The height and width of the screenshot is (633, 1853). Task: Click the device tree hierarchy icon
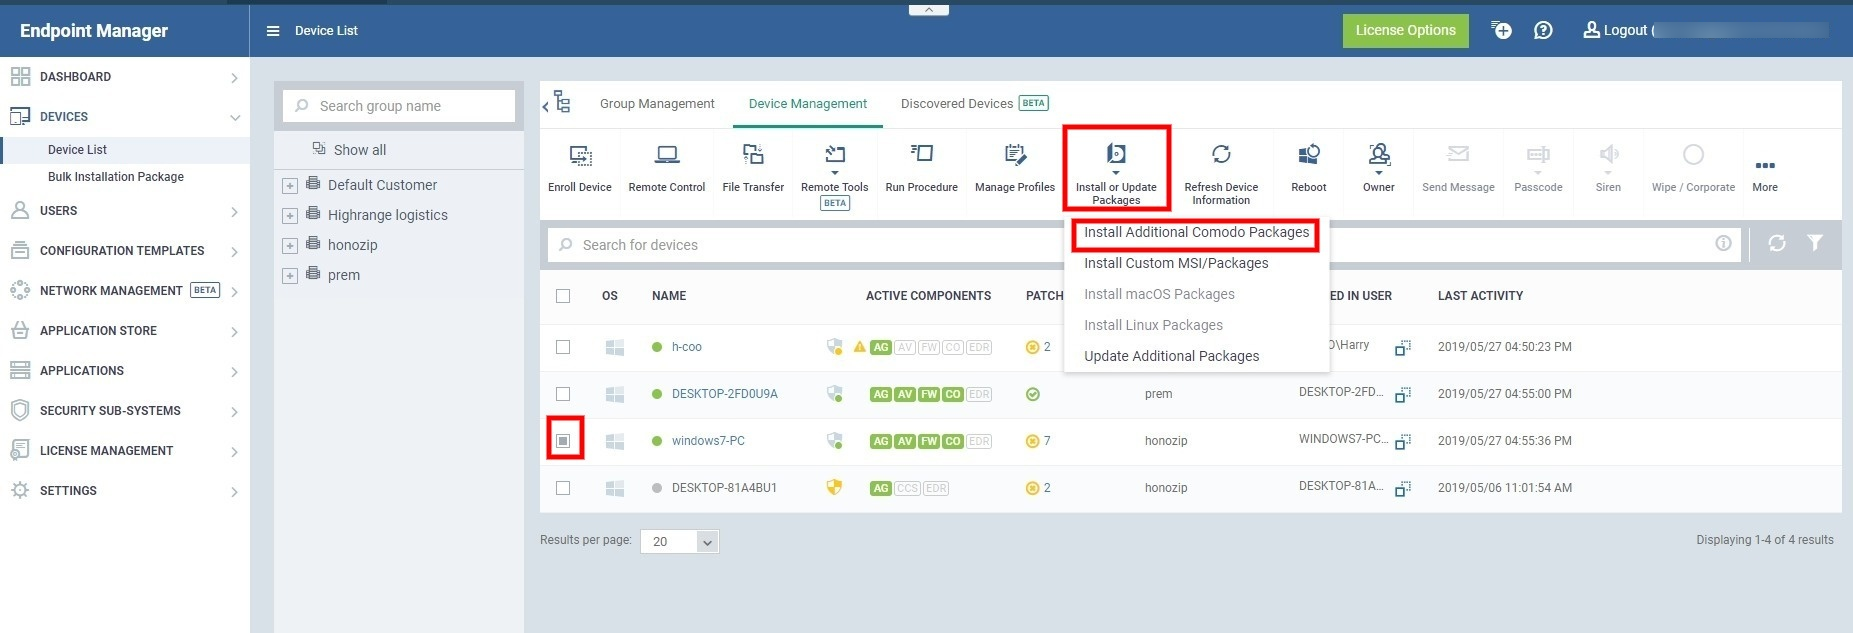[562, 103]
